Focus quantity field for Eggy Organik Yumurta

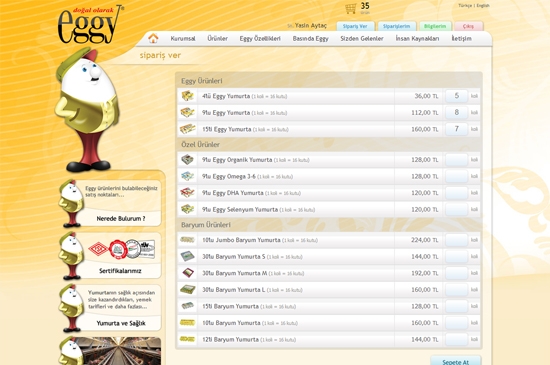[456, 160]
